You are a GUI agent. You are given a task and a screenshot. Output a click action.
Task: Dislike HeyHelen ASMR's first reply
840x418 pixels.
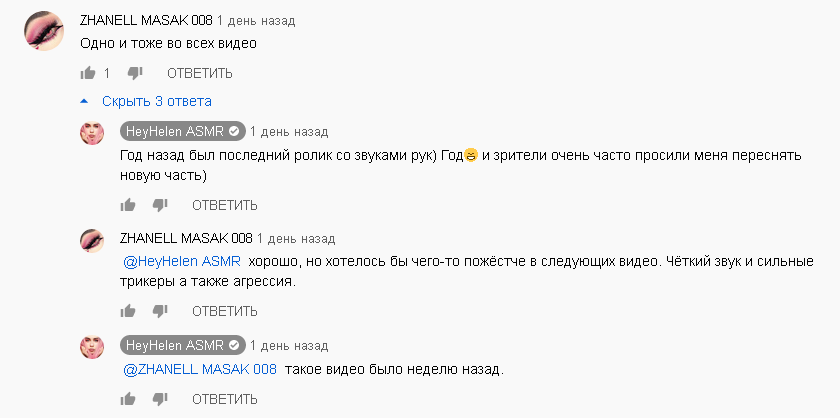pos(160,205)
